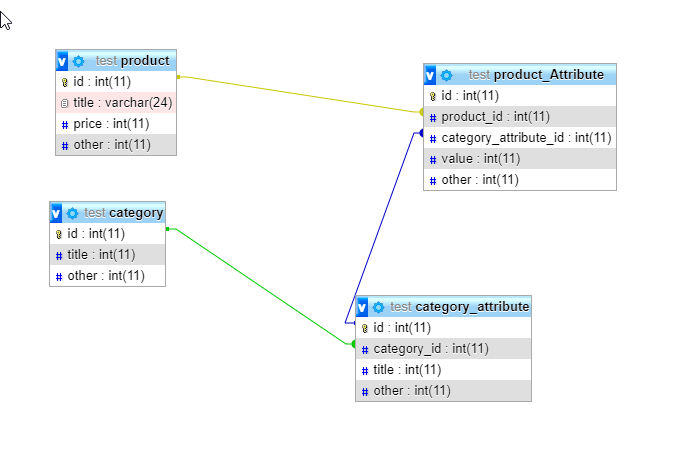This screenshot has height=472, width=677.
Task: Collapse the category table using V toggle
Action: 57,213
